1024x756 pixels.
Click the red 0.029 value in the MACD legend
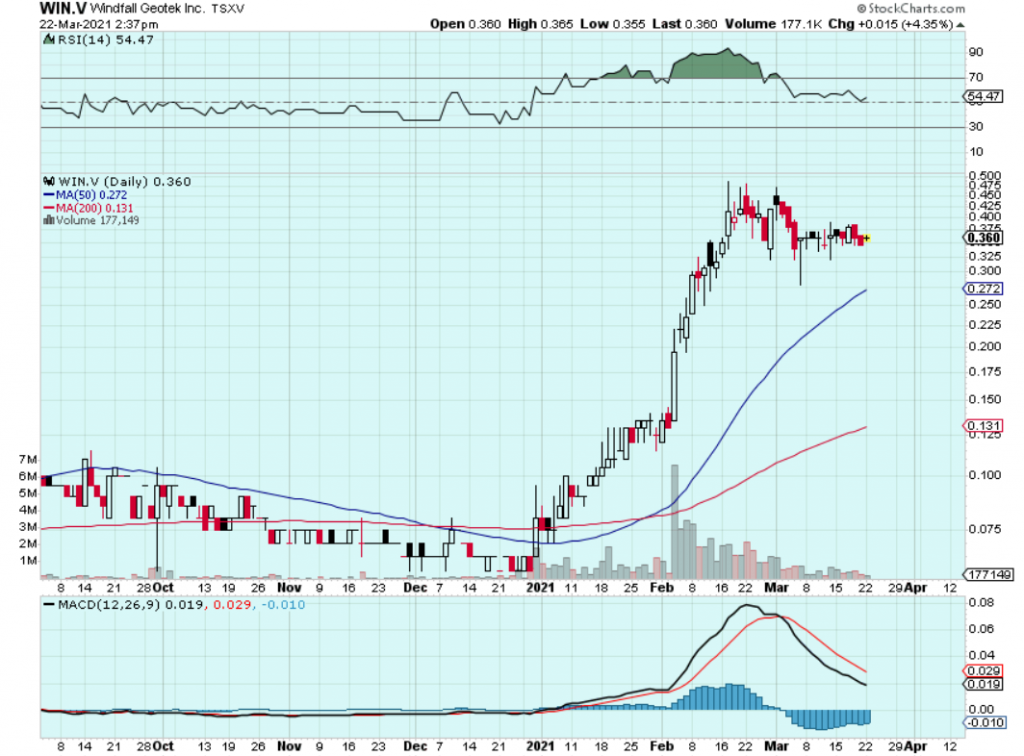[x=233, y=605]
